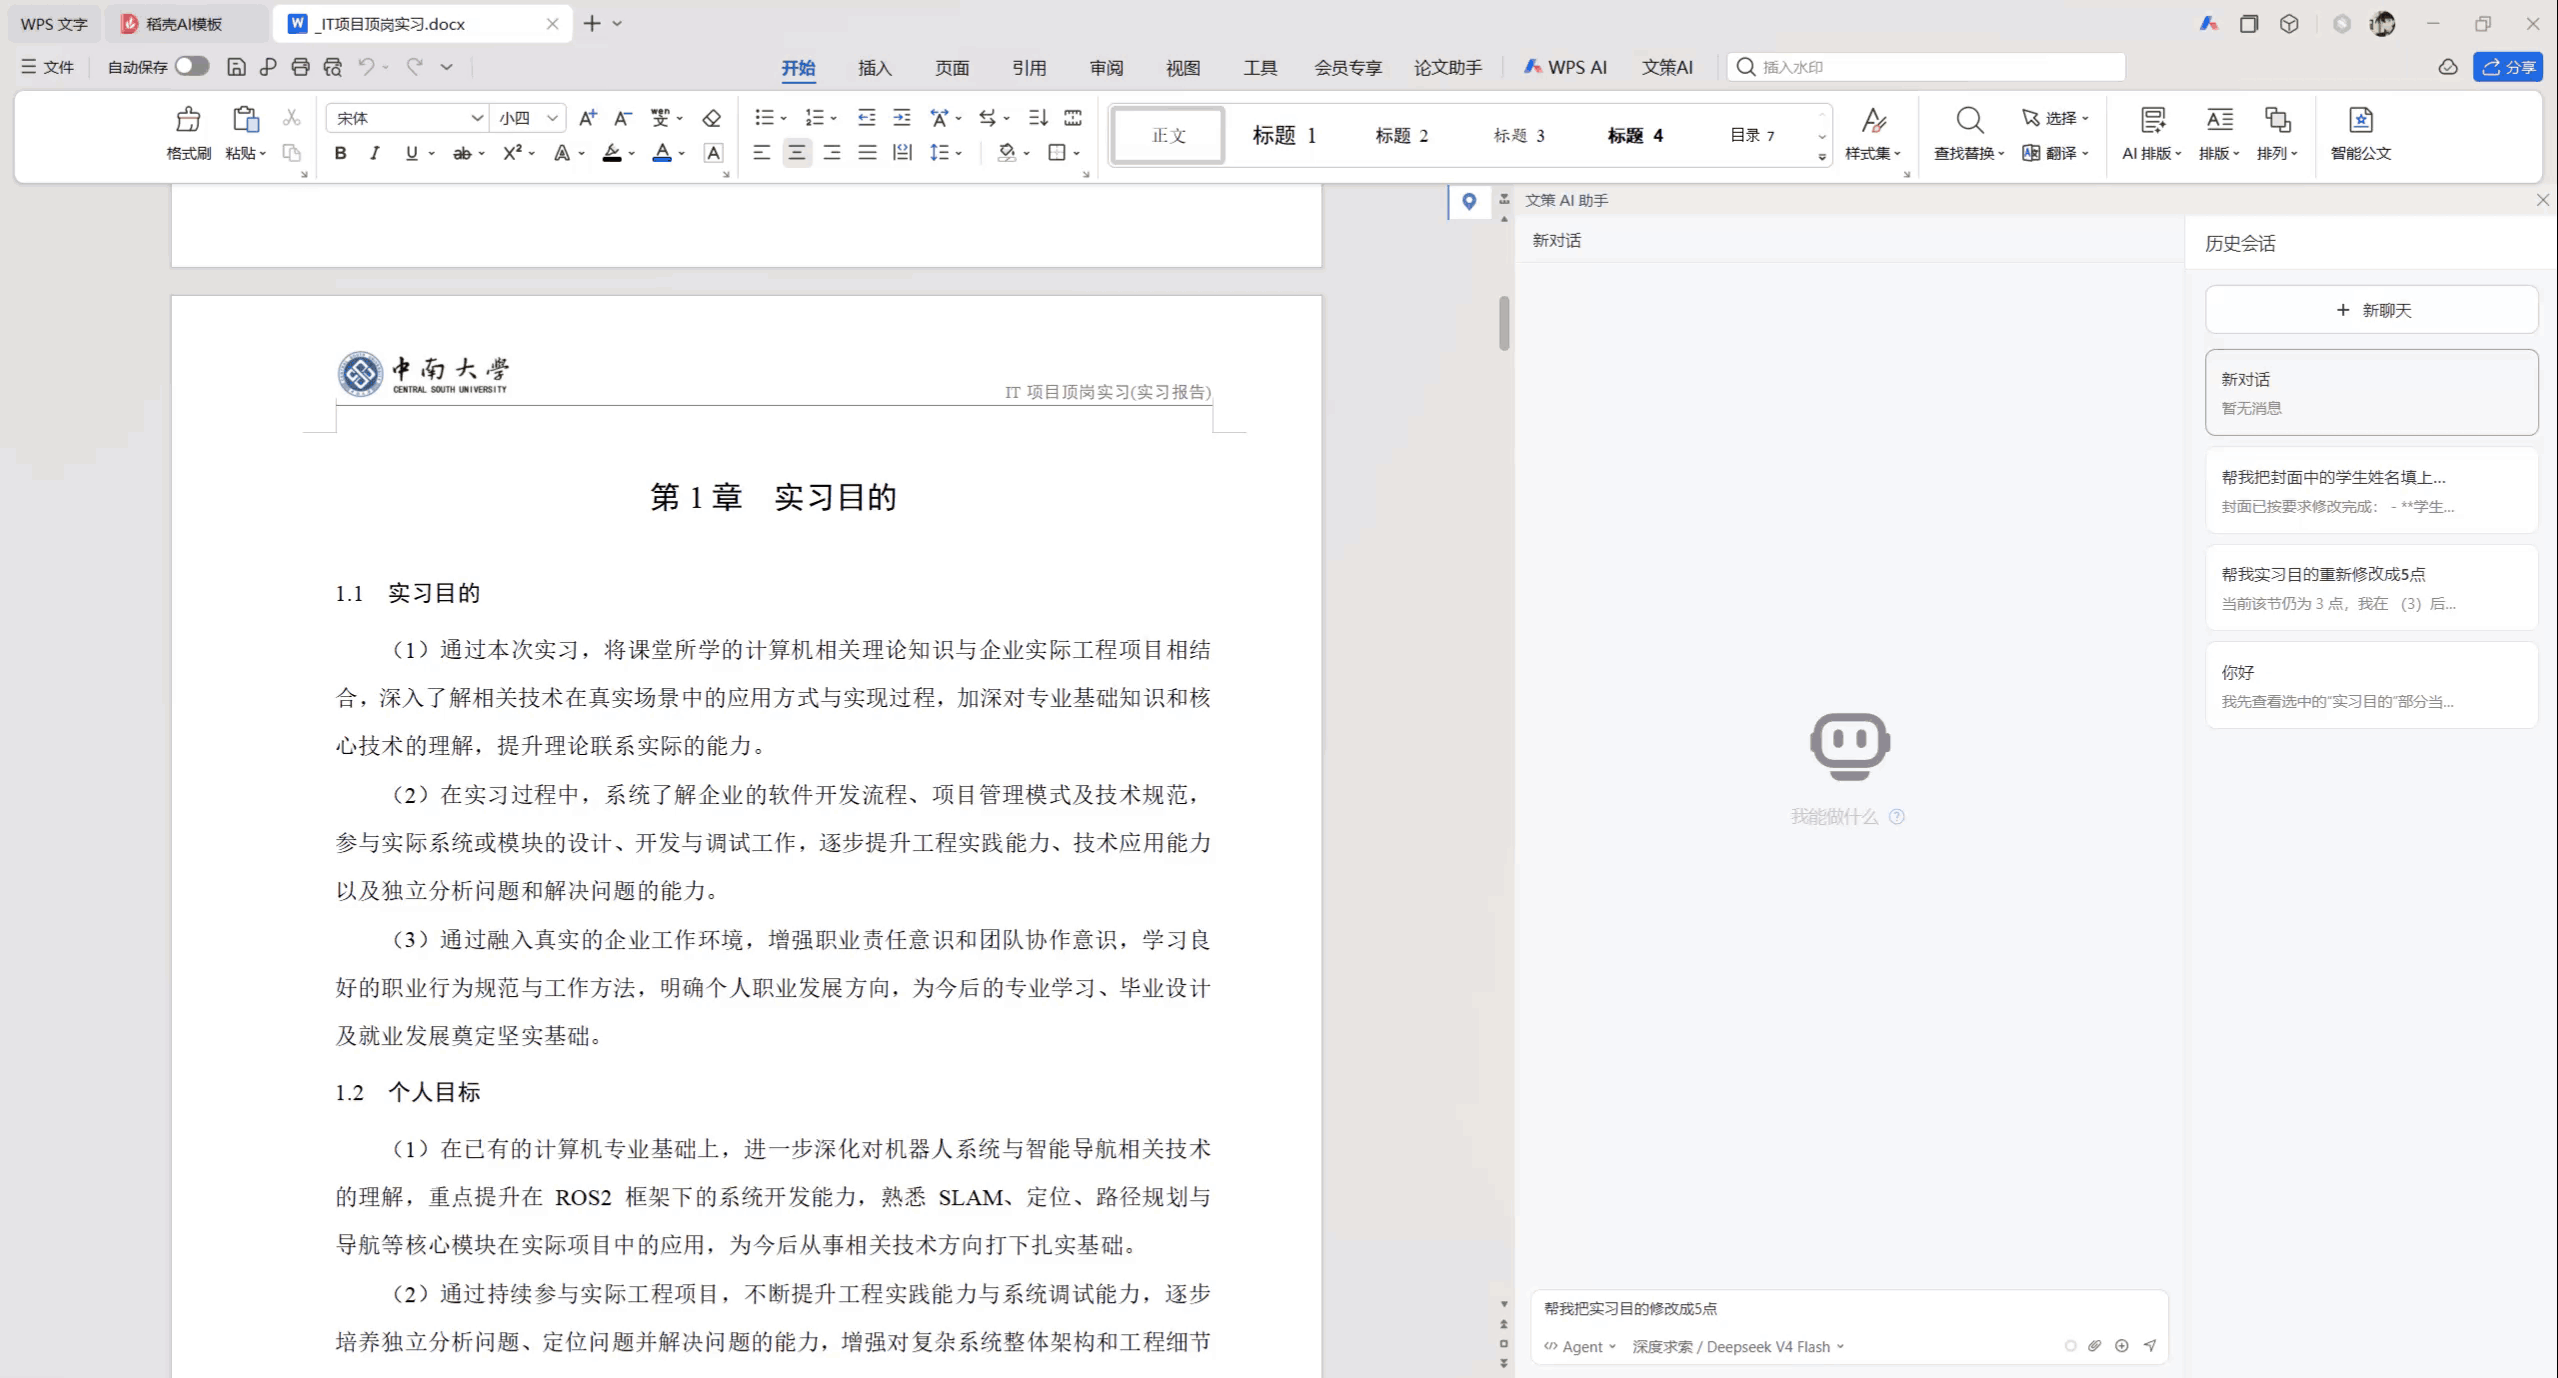
Task: Toggle bold formatting with B icon
Action: pos(340,153)
